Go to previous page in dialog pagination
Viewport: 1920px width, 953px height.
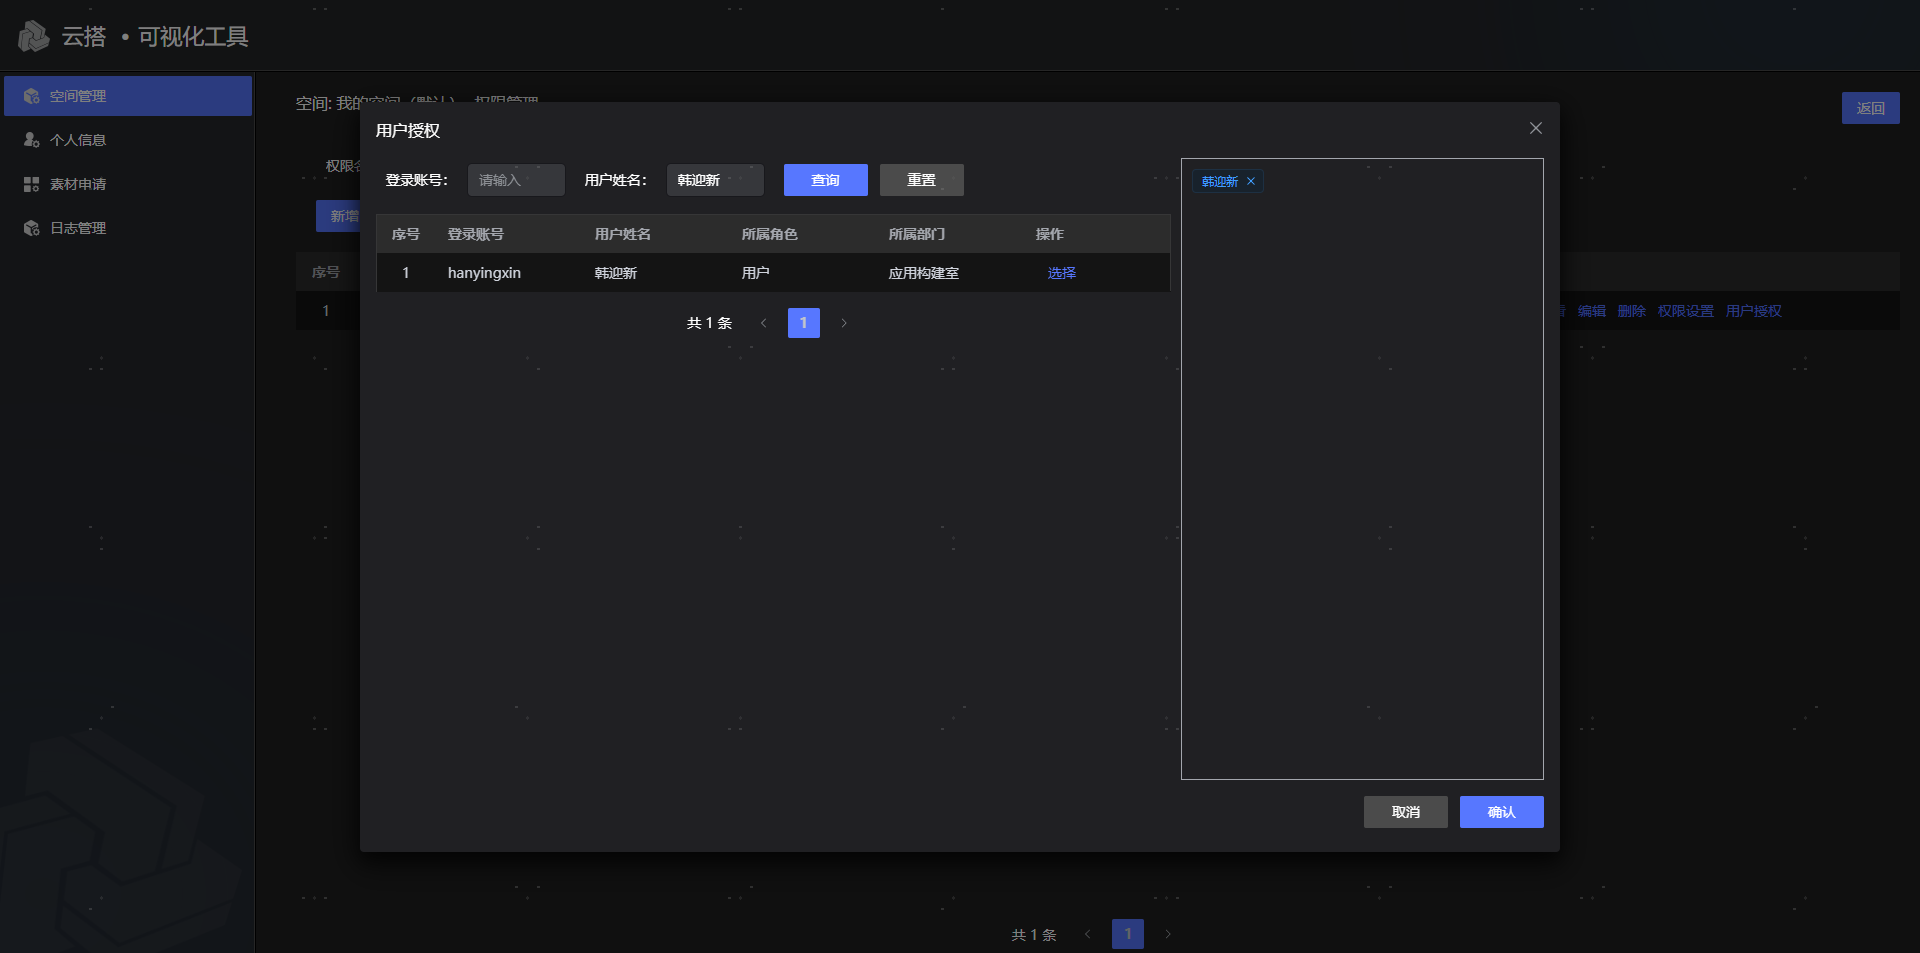pyautogui.click(x=763, y=323)
